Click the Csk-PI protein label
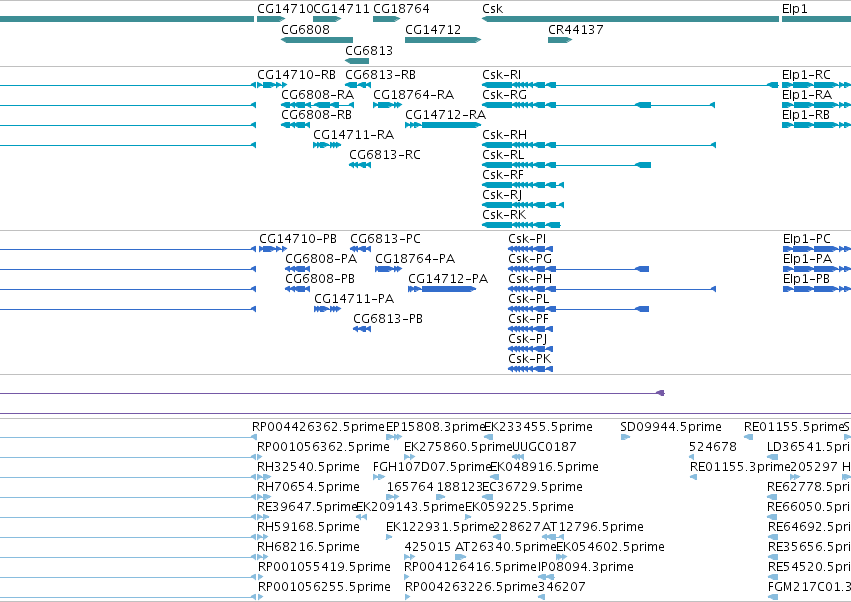 [527, 239]
